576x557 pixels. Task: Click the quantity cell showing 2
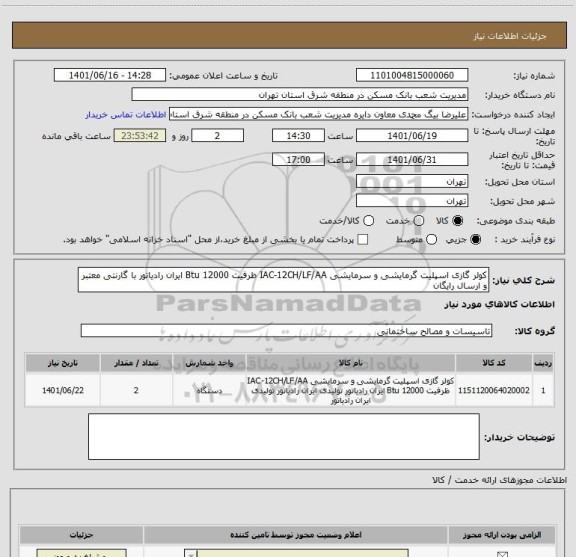[x=136, y=390]
